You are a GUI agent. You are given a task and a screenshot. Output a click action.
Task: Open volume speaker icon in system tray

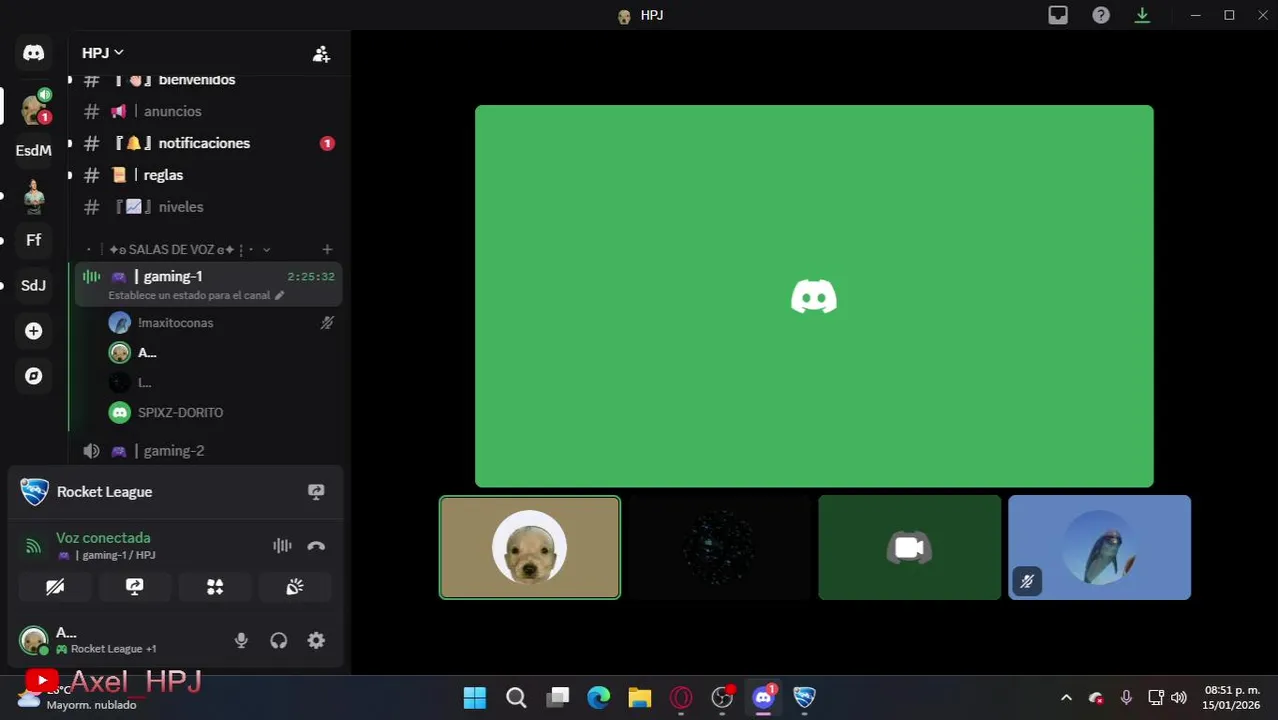(x=1179, y=698)
